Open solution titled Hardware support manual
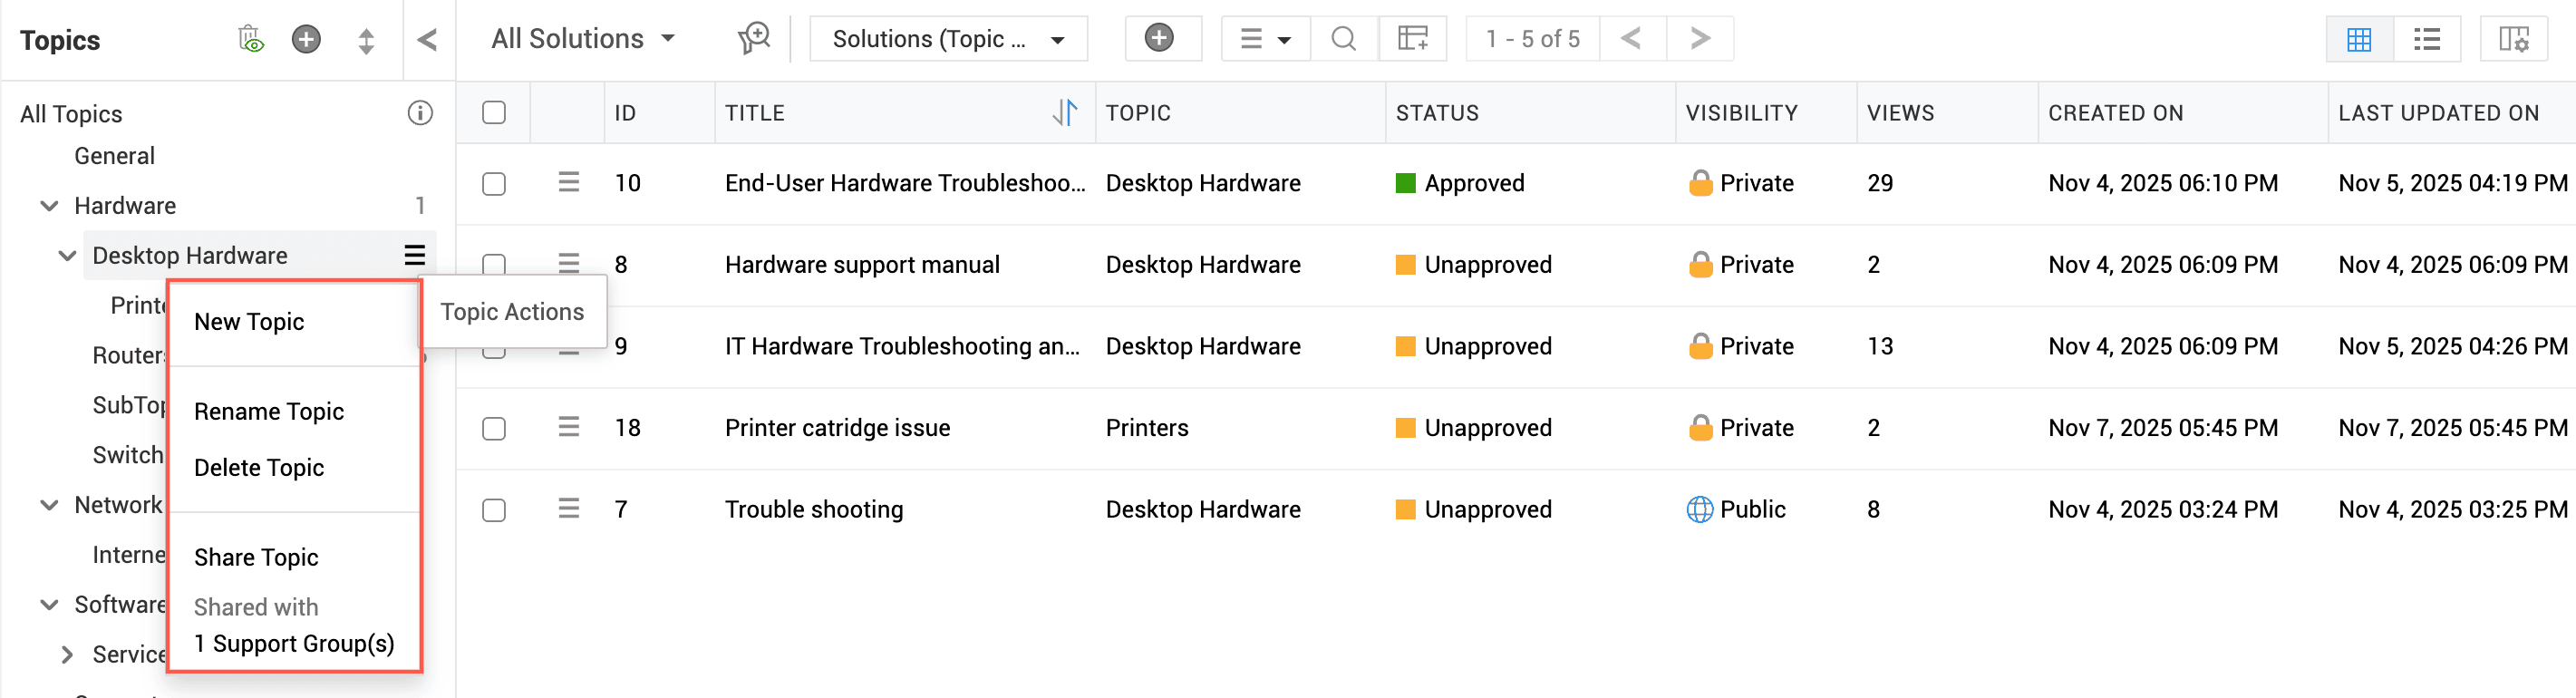The height and width of the screenshot is (698, 2576). tap(862, 265)
